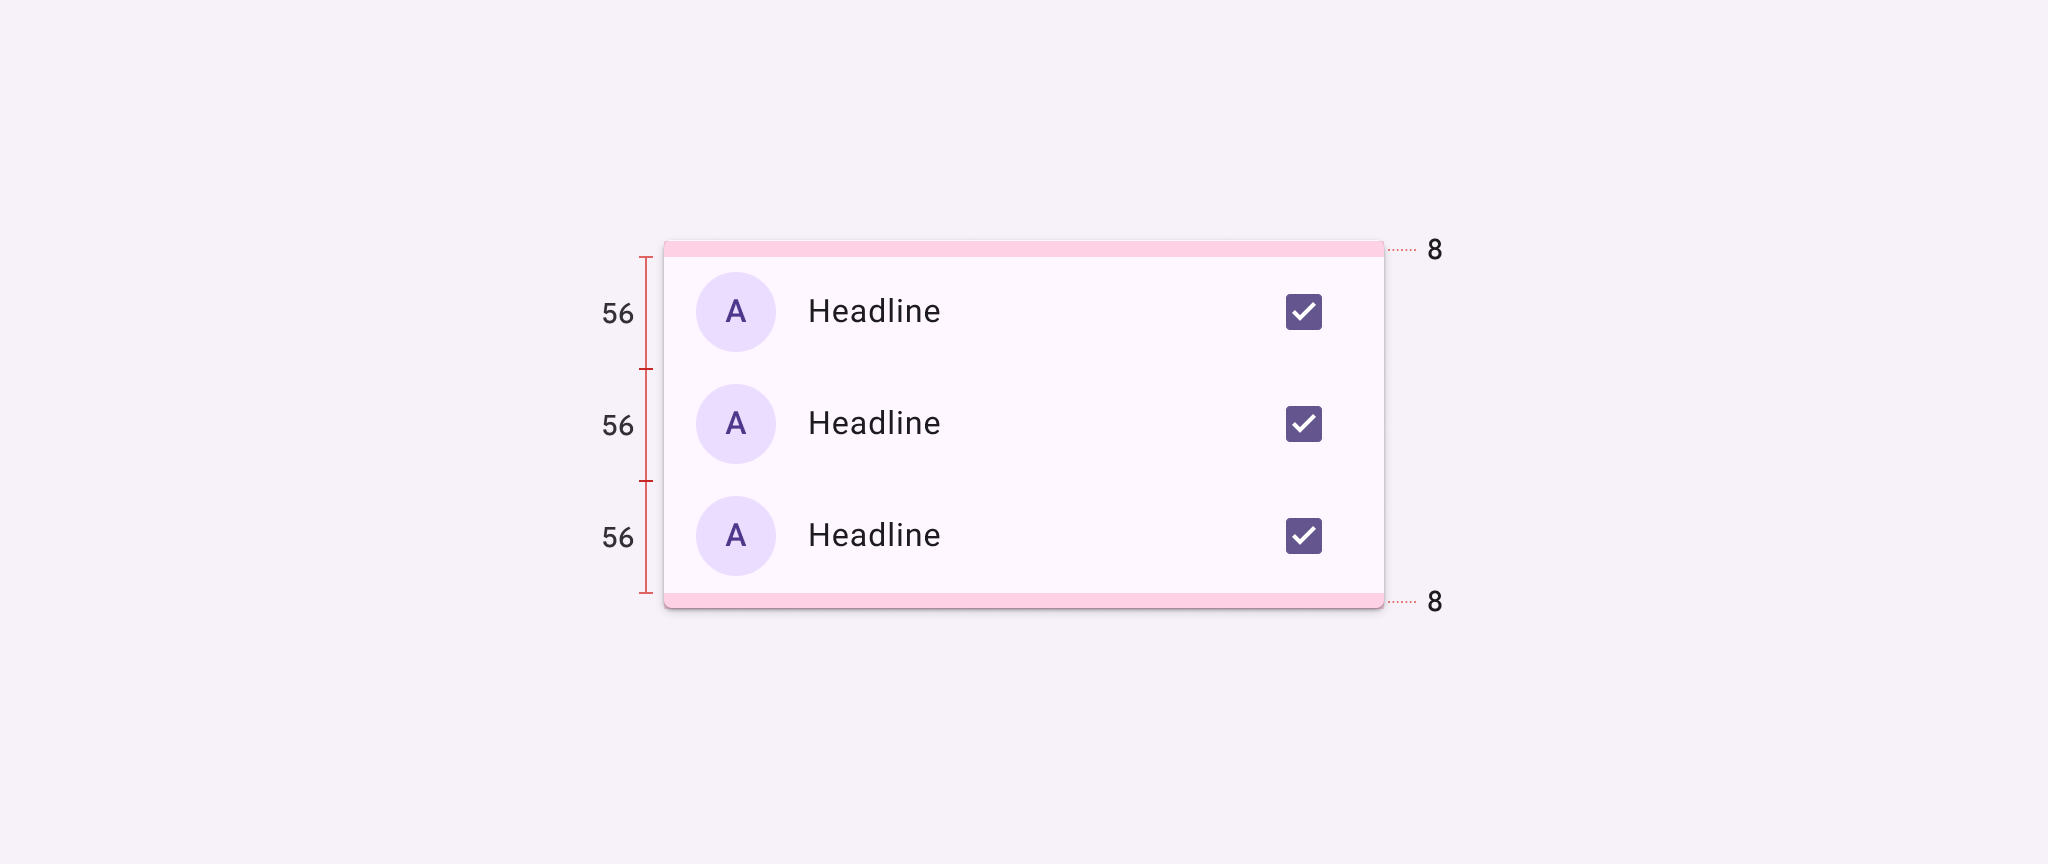Uncheck the checkbox in the first row
2048x864 pixels.
(x=1304, y=312)
